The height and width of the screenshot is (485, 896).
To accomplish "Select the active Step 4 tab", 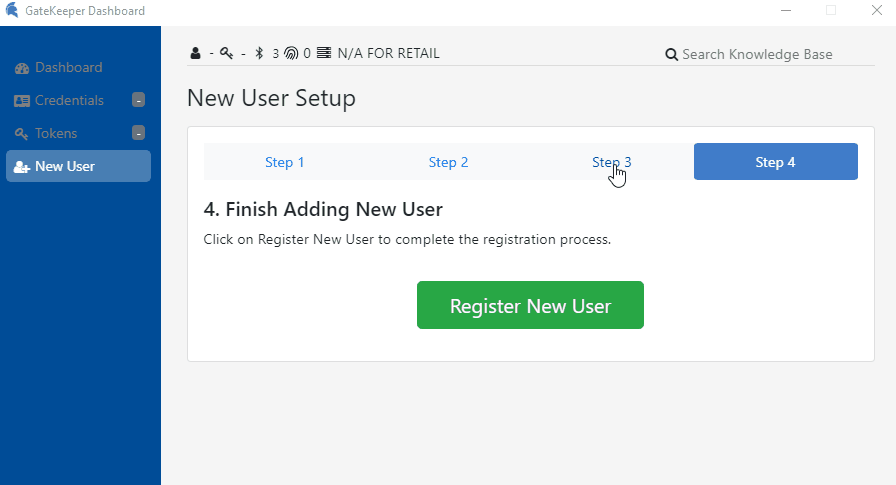I will point(775,162).
